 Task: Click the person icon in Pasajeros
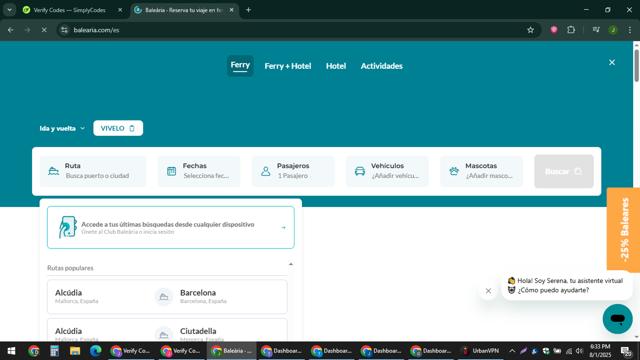(x=266, y=171)
